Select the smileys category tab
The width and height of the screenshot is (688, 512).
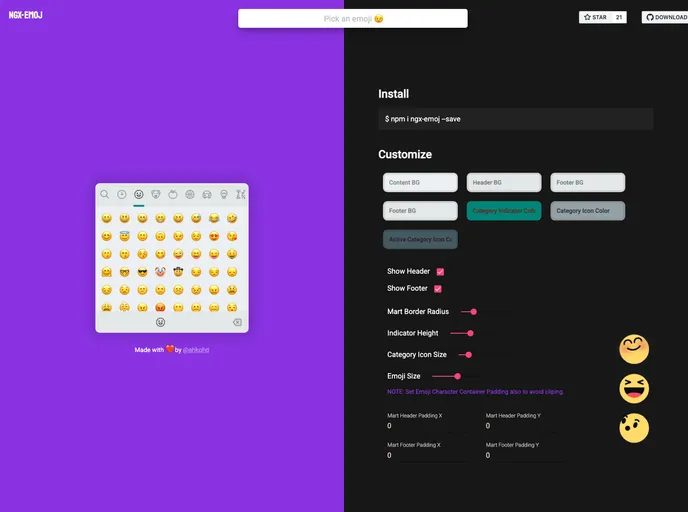[x=139, y=194]
